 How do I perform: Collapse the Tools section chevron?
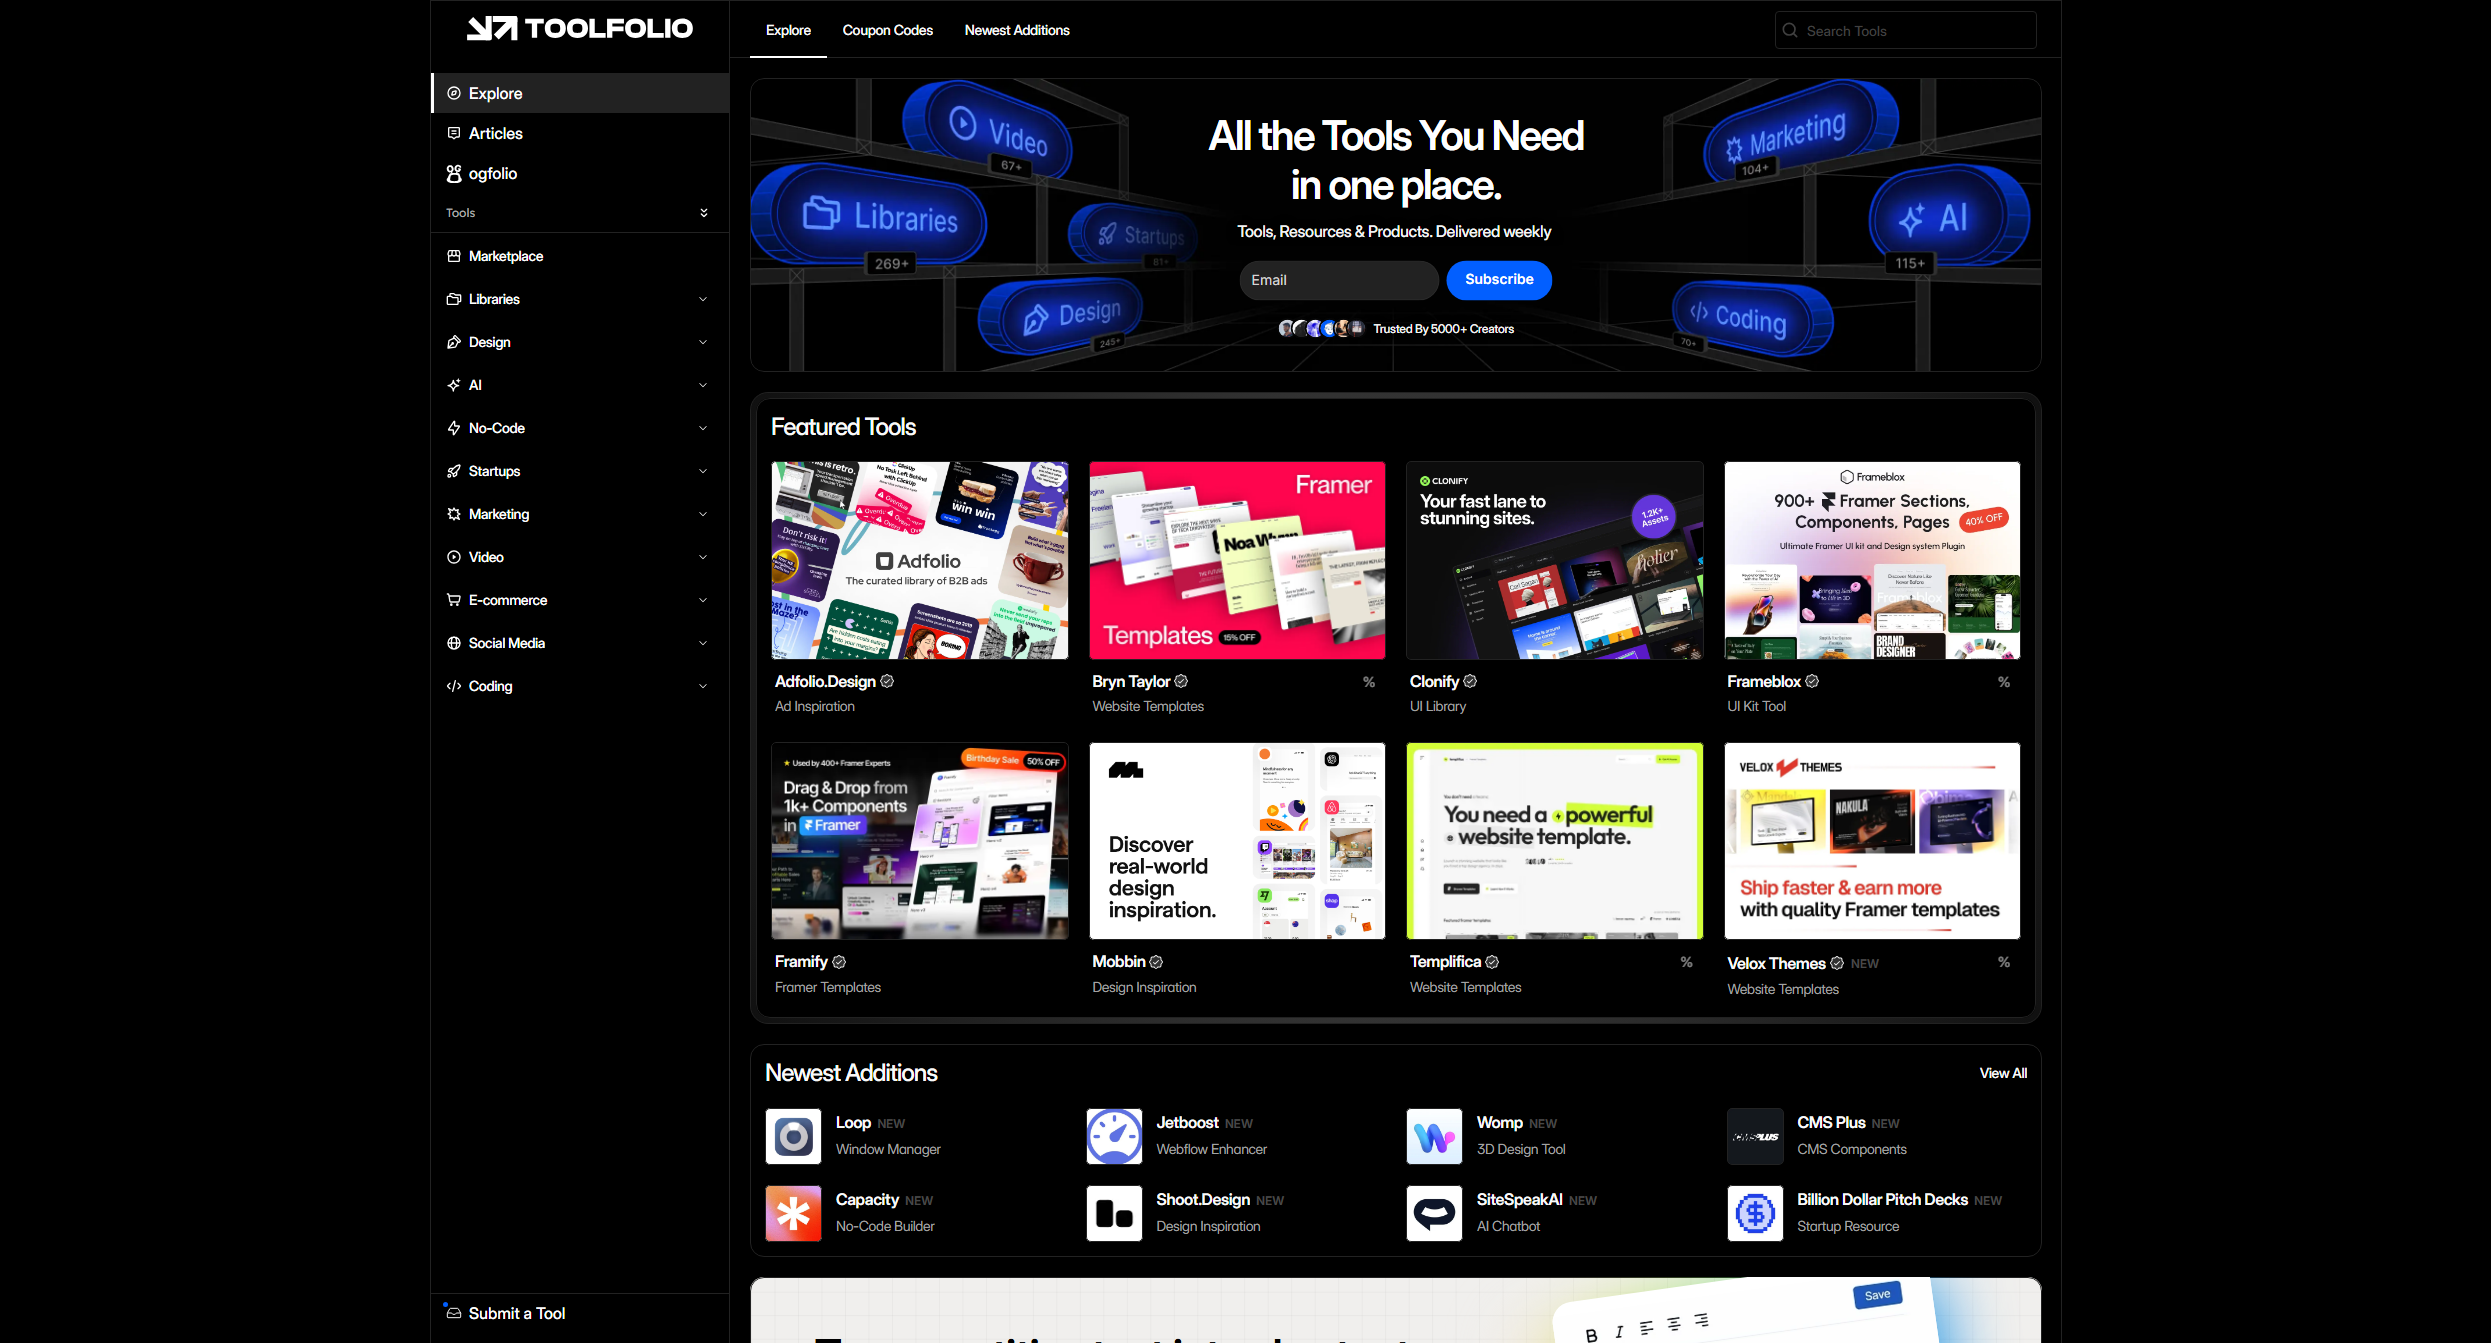[x=704, y=213]
